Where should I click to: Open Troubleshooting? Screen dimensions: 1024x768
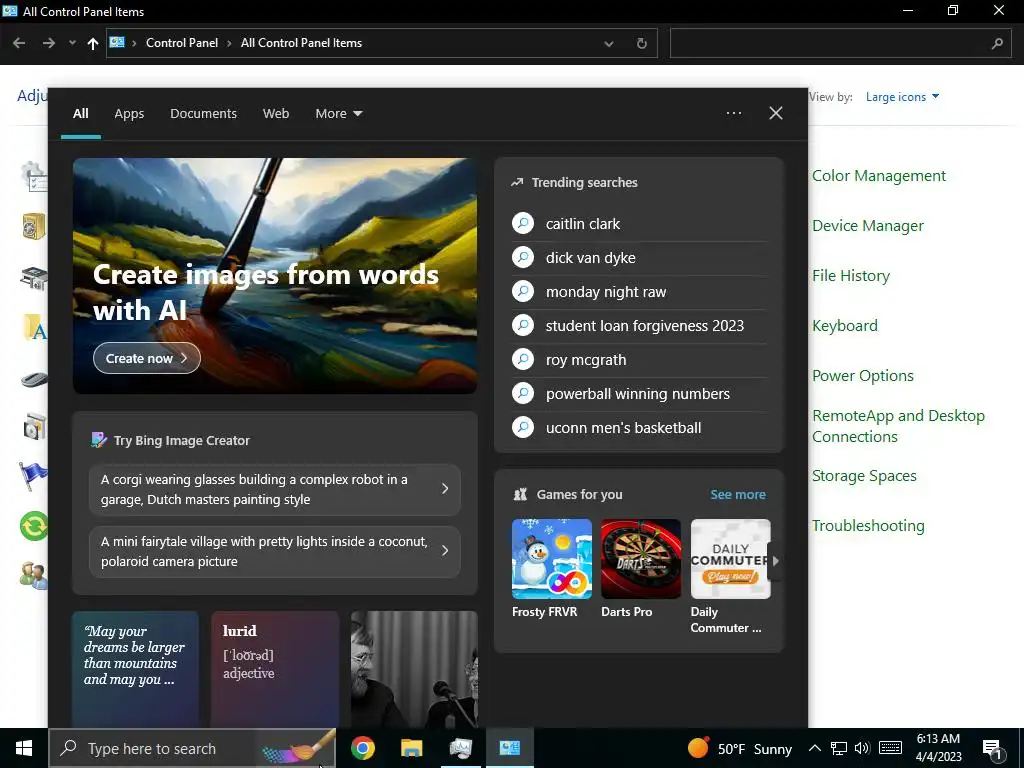[868, 526]
